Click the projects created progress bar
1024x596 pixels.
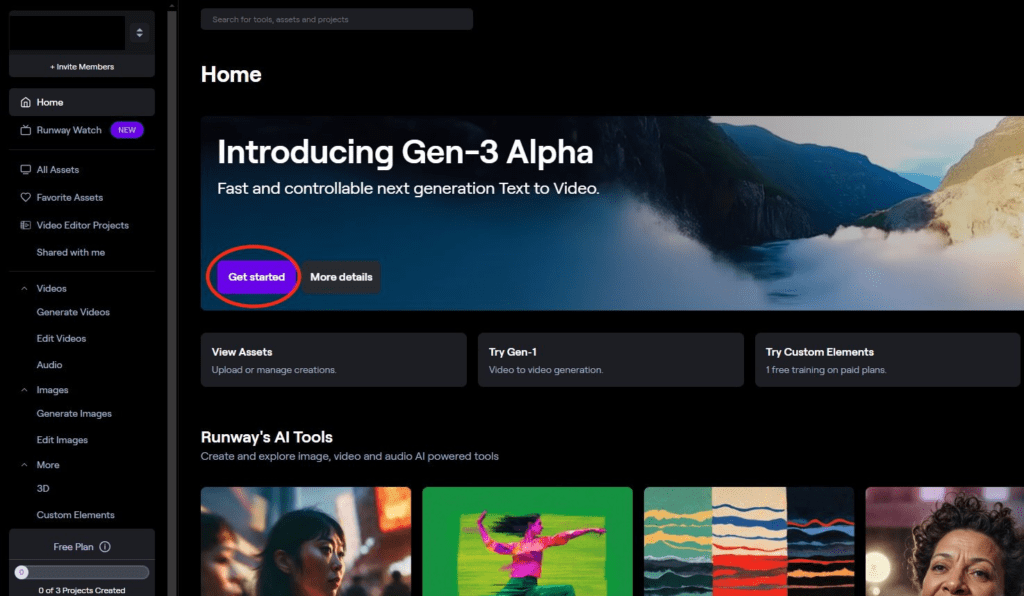tap(82, 572)
